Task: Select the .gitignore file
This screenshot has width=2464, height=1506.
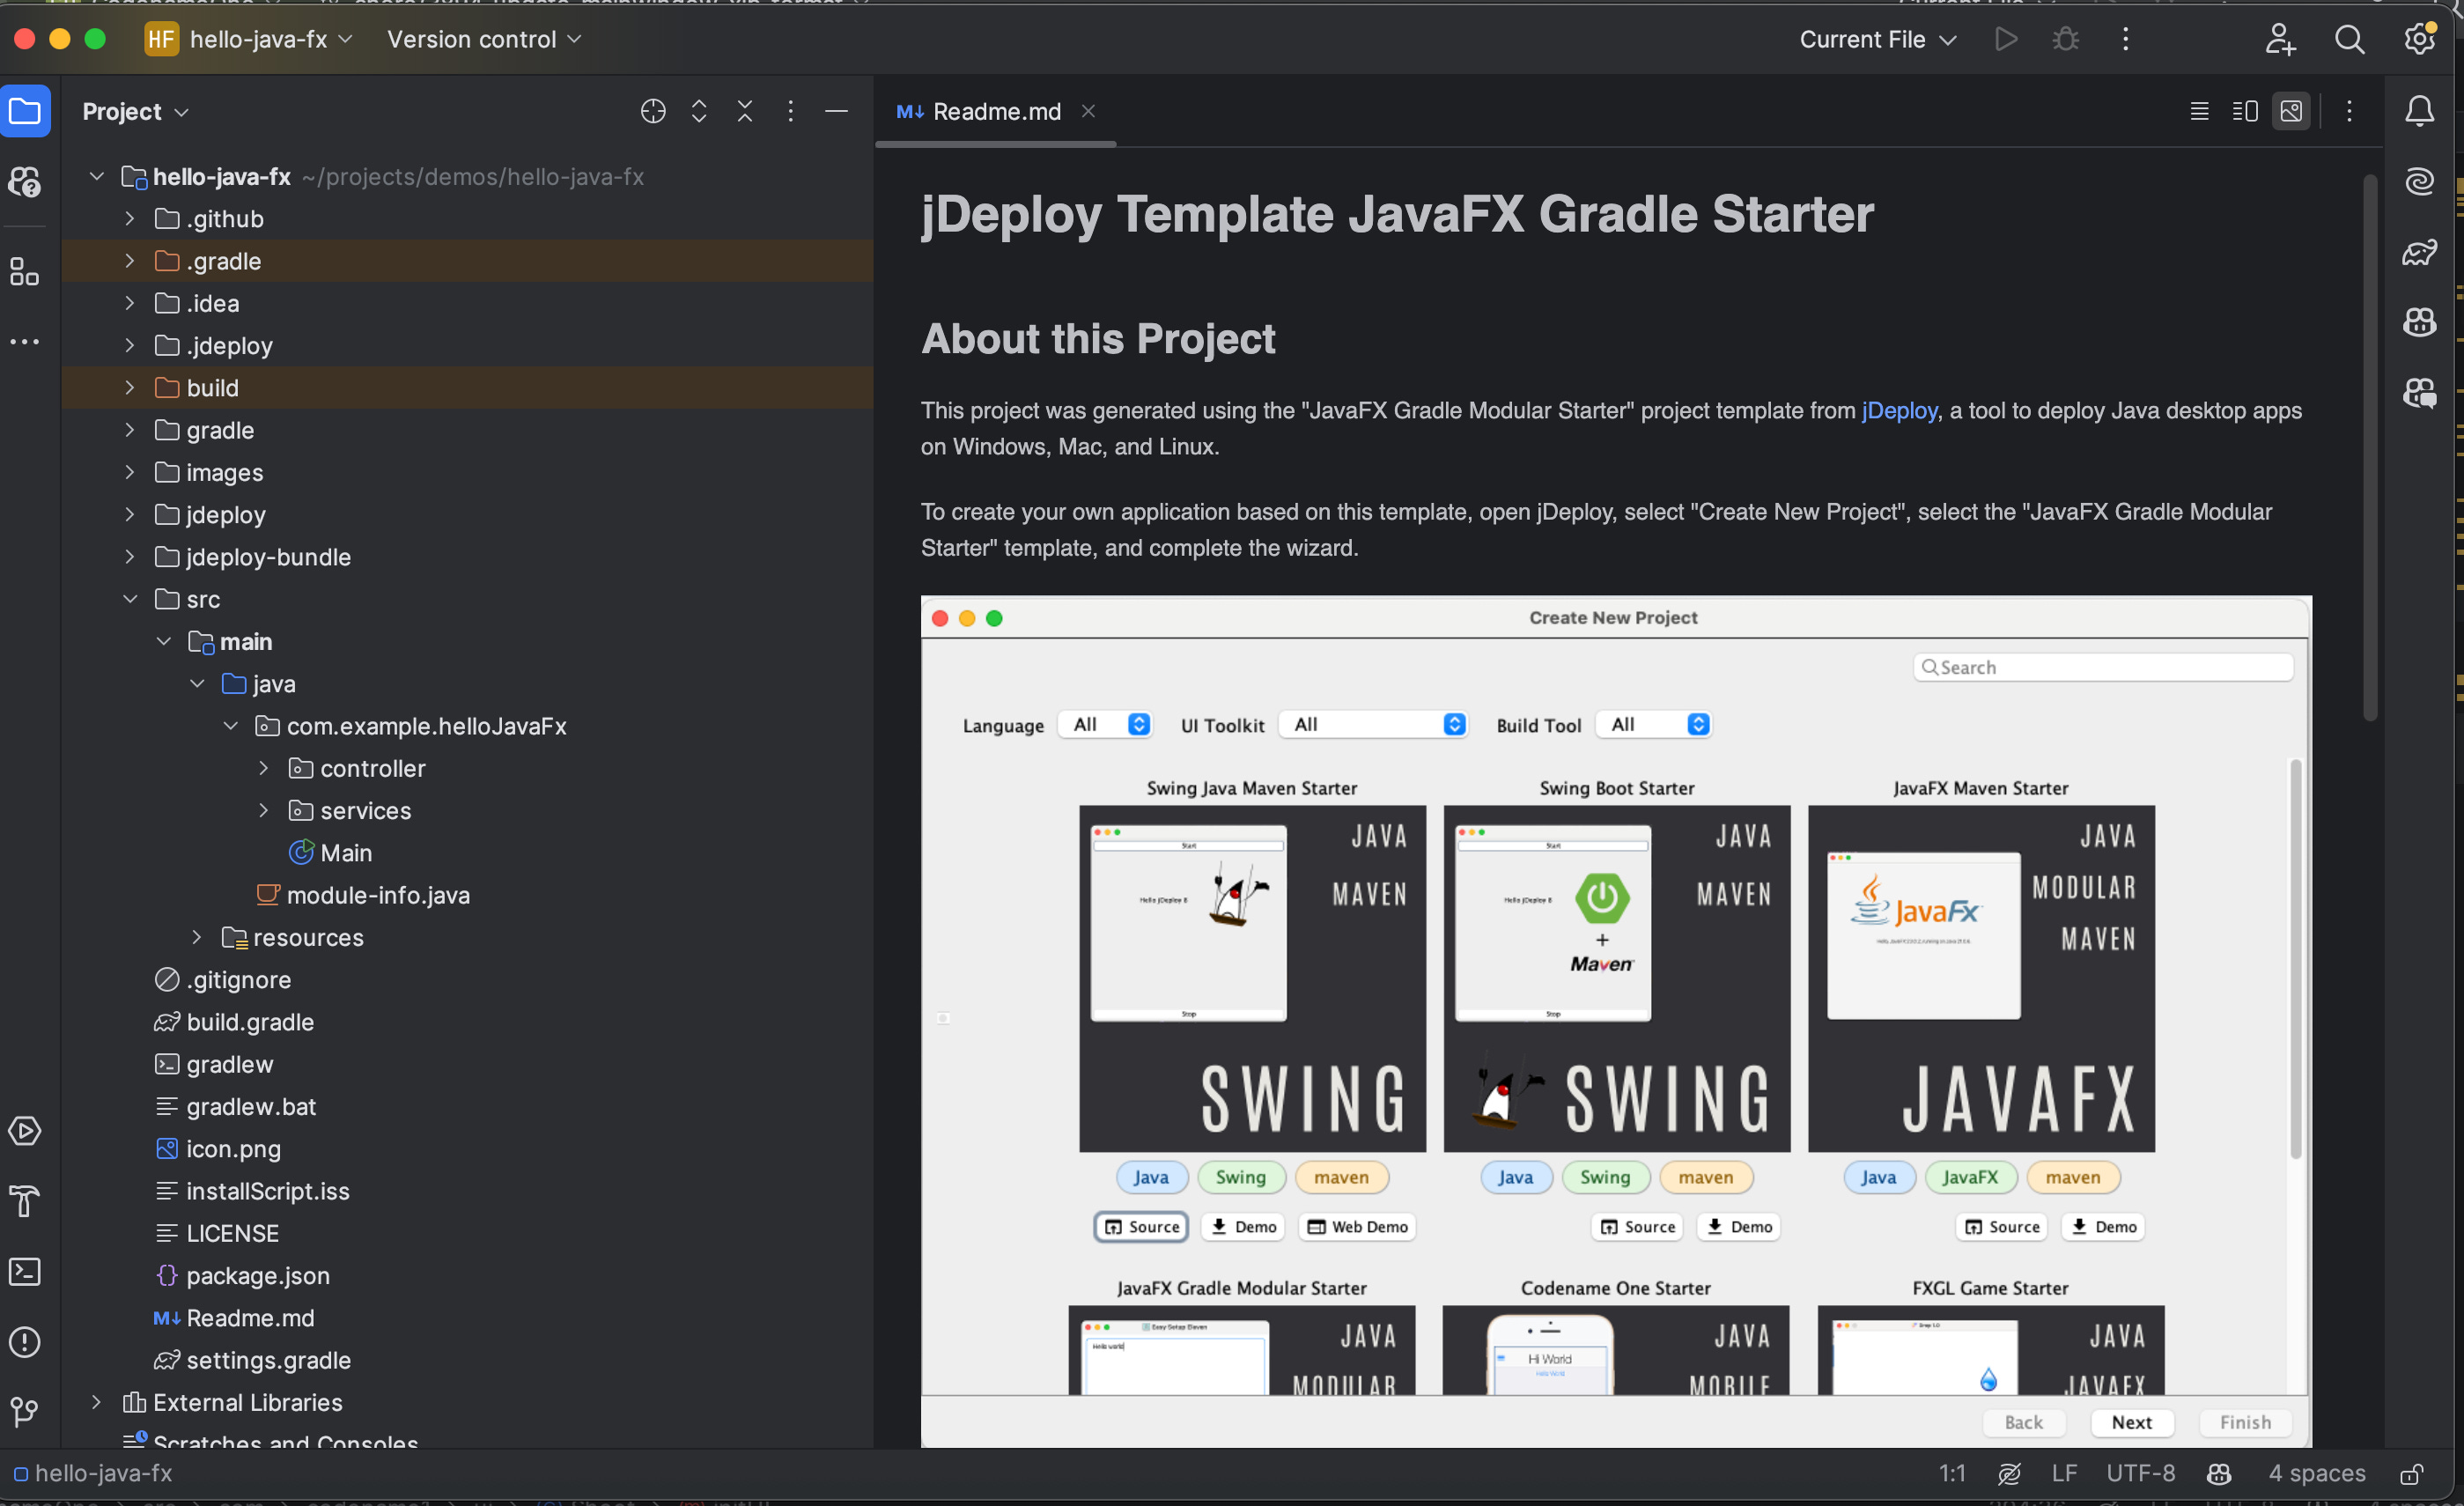Action: pyautogui.click(x=238, y=980)
